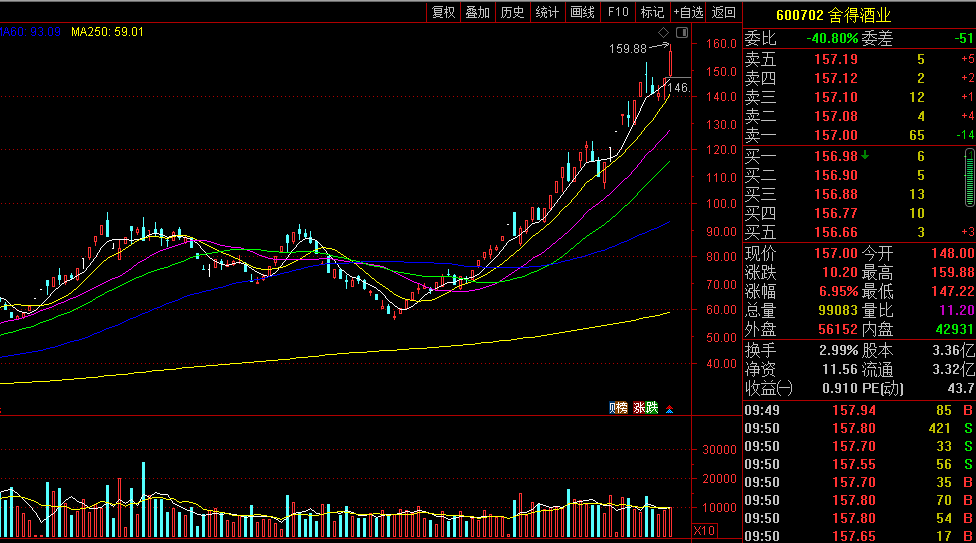976x543 pixels.
Task: Select the 卖五 157.19 ask row
Action: 859,59
